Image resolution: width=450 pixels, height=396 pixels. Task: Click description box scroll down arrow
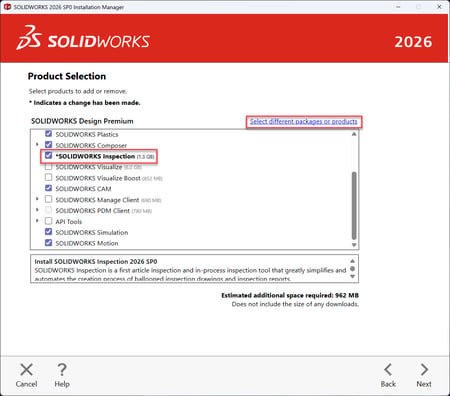[x=353, y=277]
